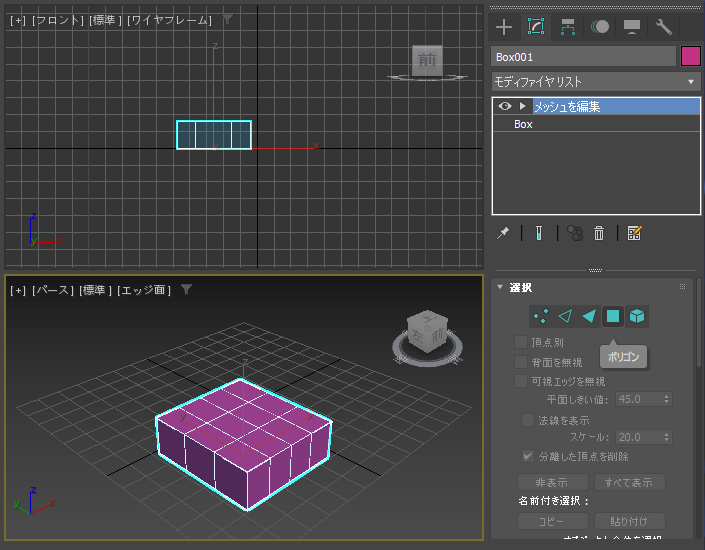The image size is (705, 550).
Task: Open the [ワイヤフレーム] display menu
Action: (169, 20)
